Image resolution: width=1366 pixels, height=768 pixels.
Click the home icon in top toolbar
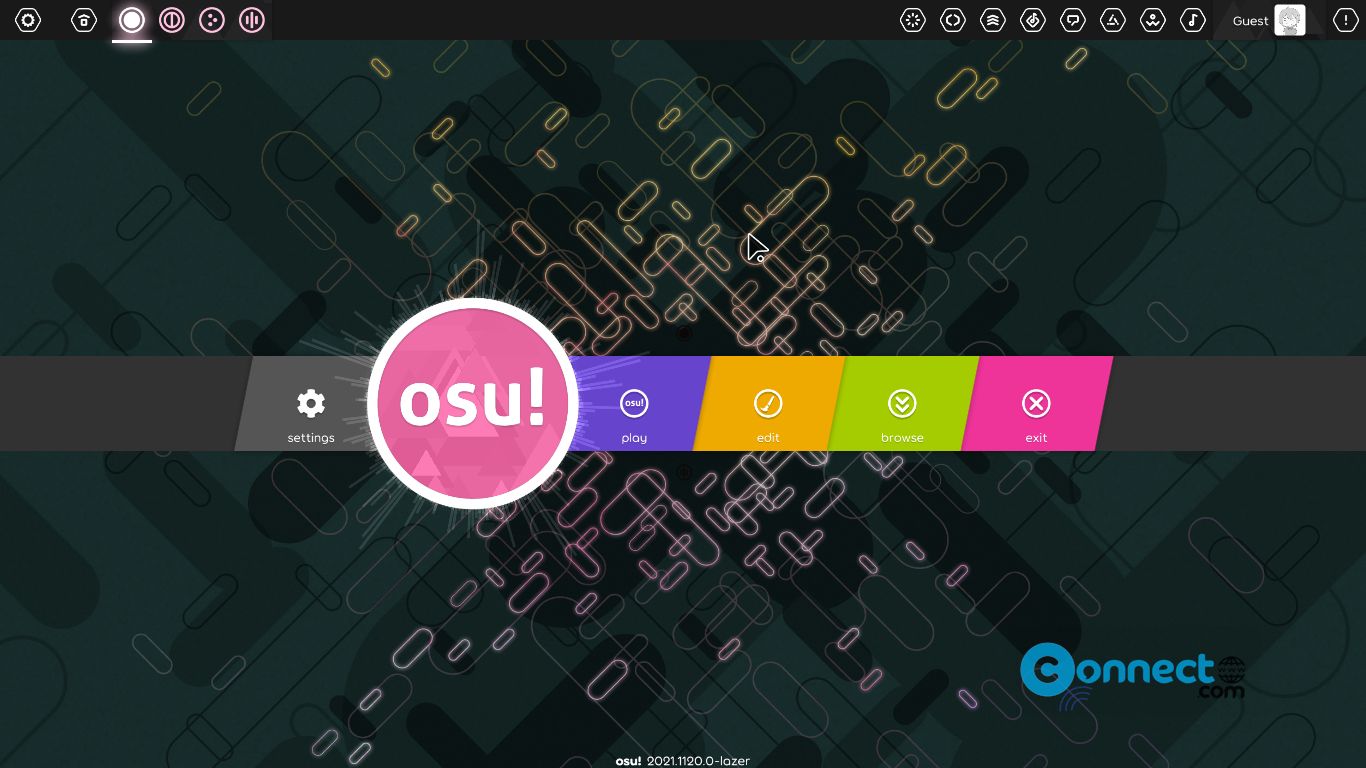tap(84, 20)
